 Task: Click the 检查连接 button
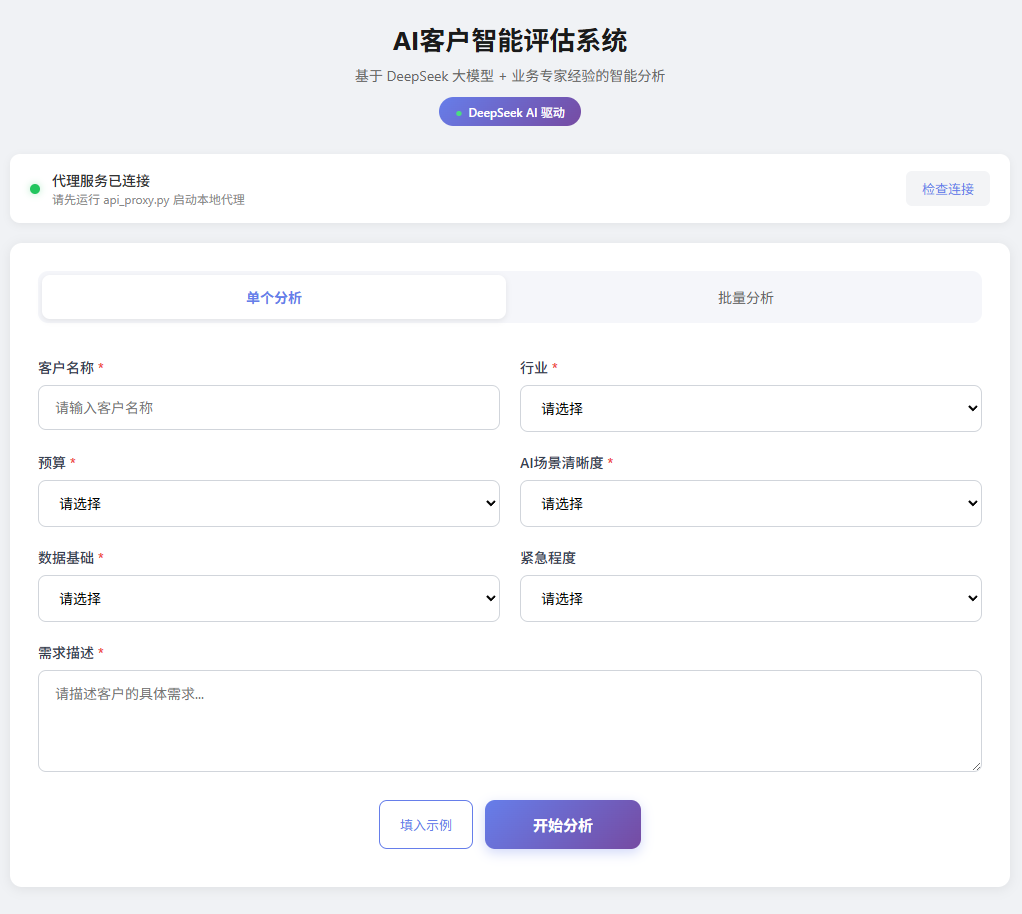(x=947, y=188)
